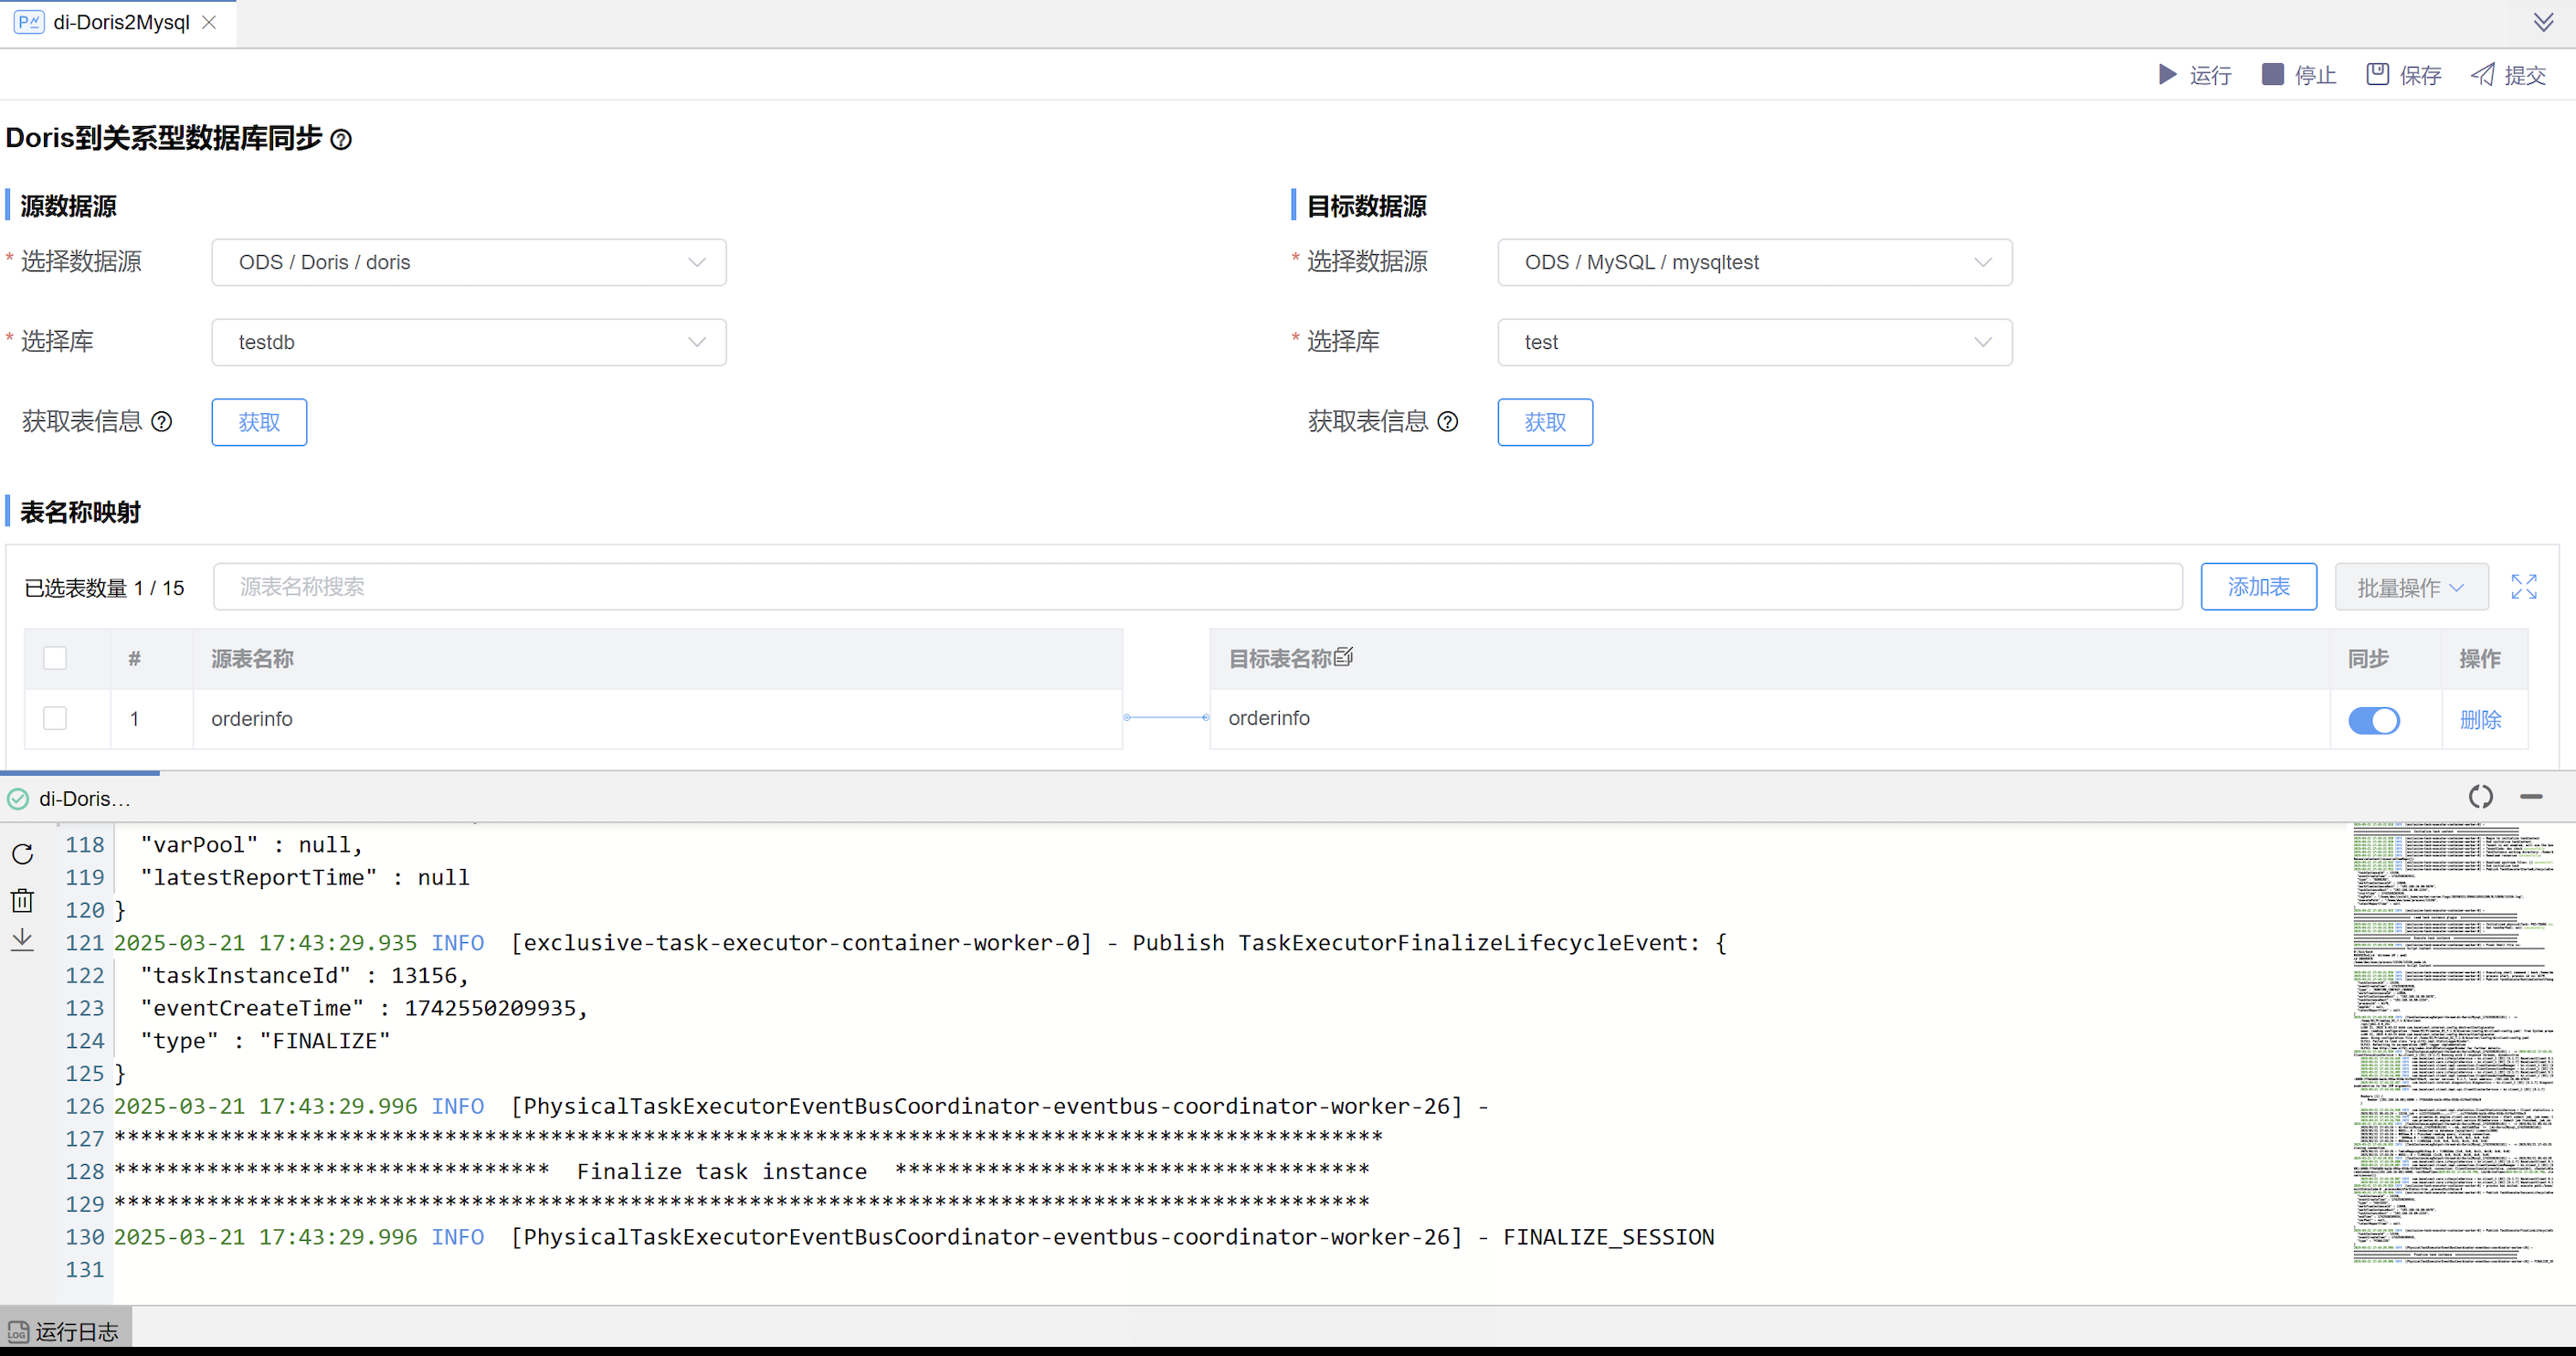Clear the log with trash icon
2576x1356 pixels.
22,900
